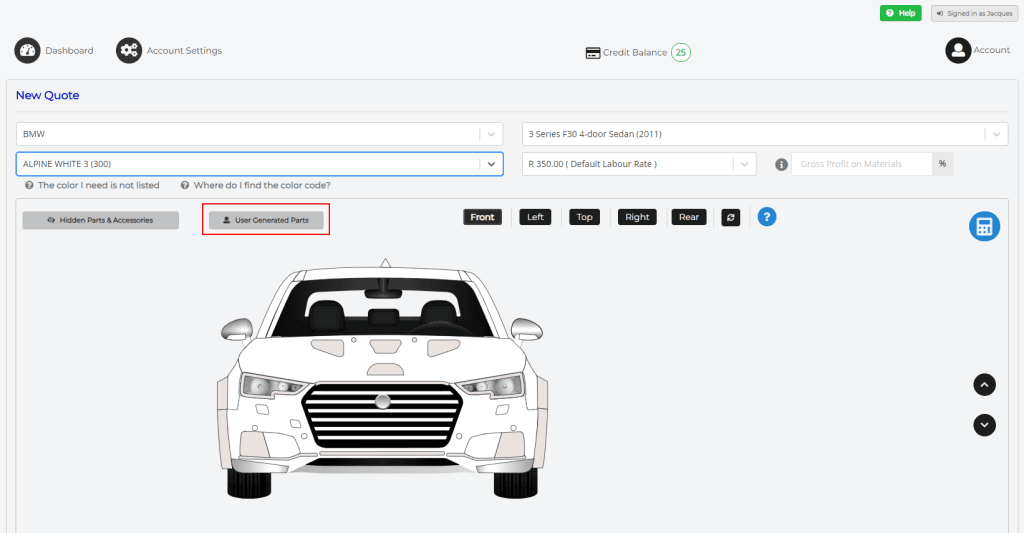The image size is (1024, 533).
Task: Click the Credit Balance card icon
Action: pos(593,52)
